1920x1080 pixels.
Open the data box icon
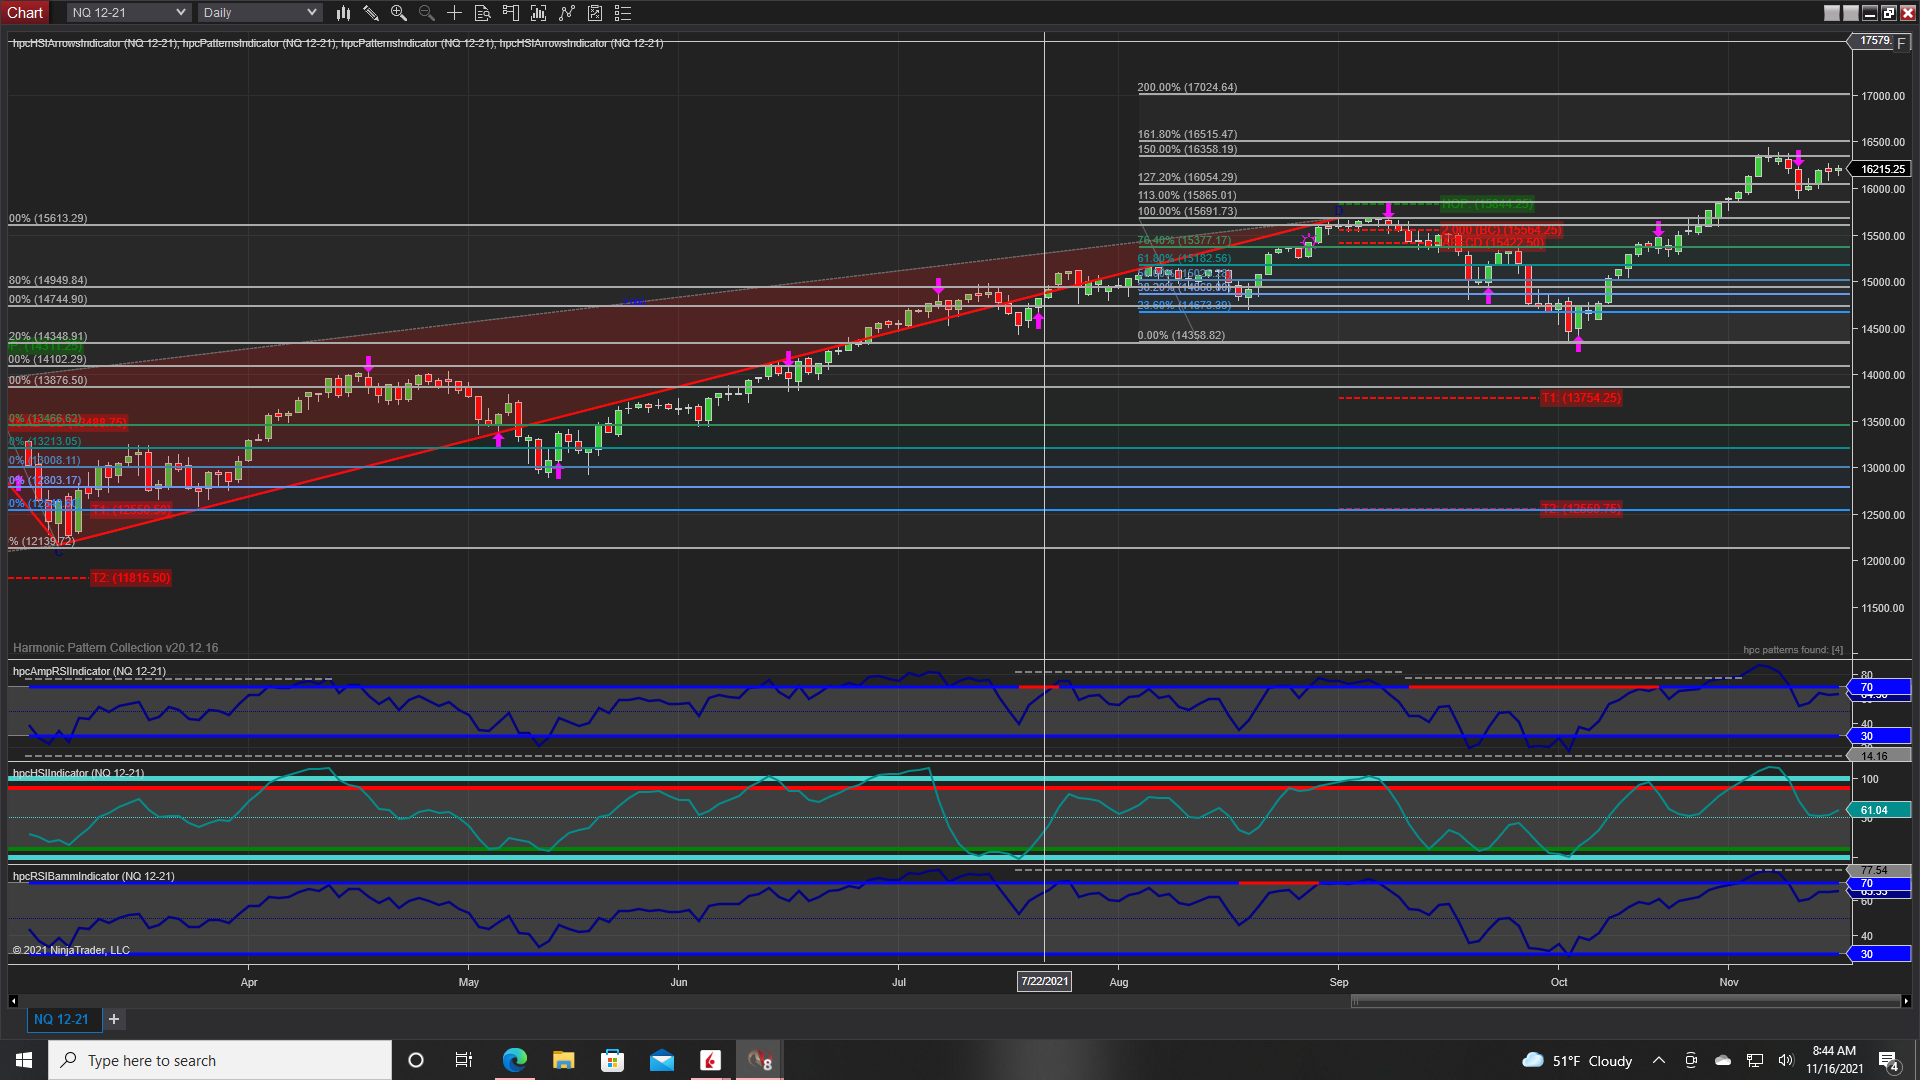pos(482,13)
